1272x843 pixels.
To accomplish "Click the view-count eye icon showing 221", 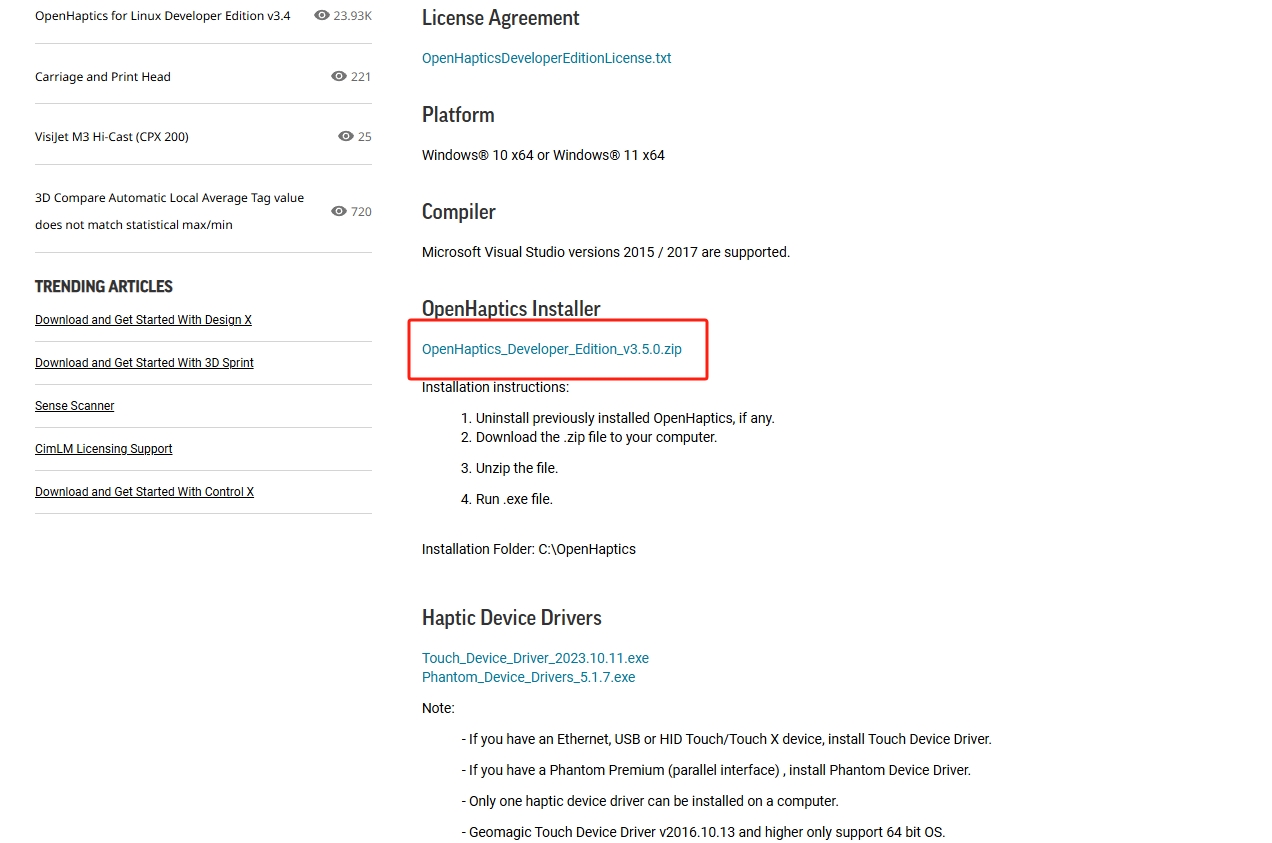I will 339,76.
